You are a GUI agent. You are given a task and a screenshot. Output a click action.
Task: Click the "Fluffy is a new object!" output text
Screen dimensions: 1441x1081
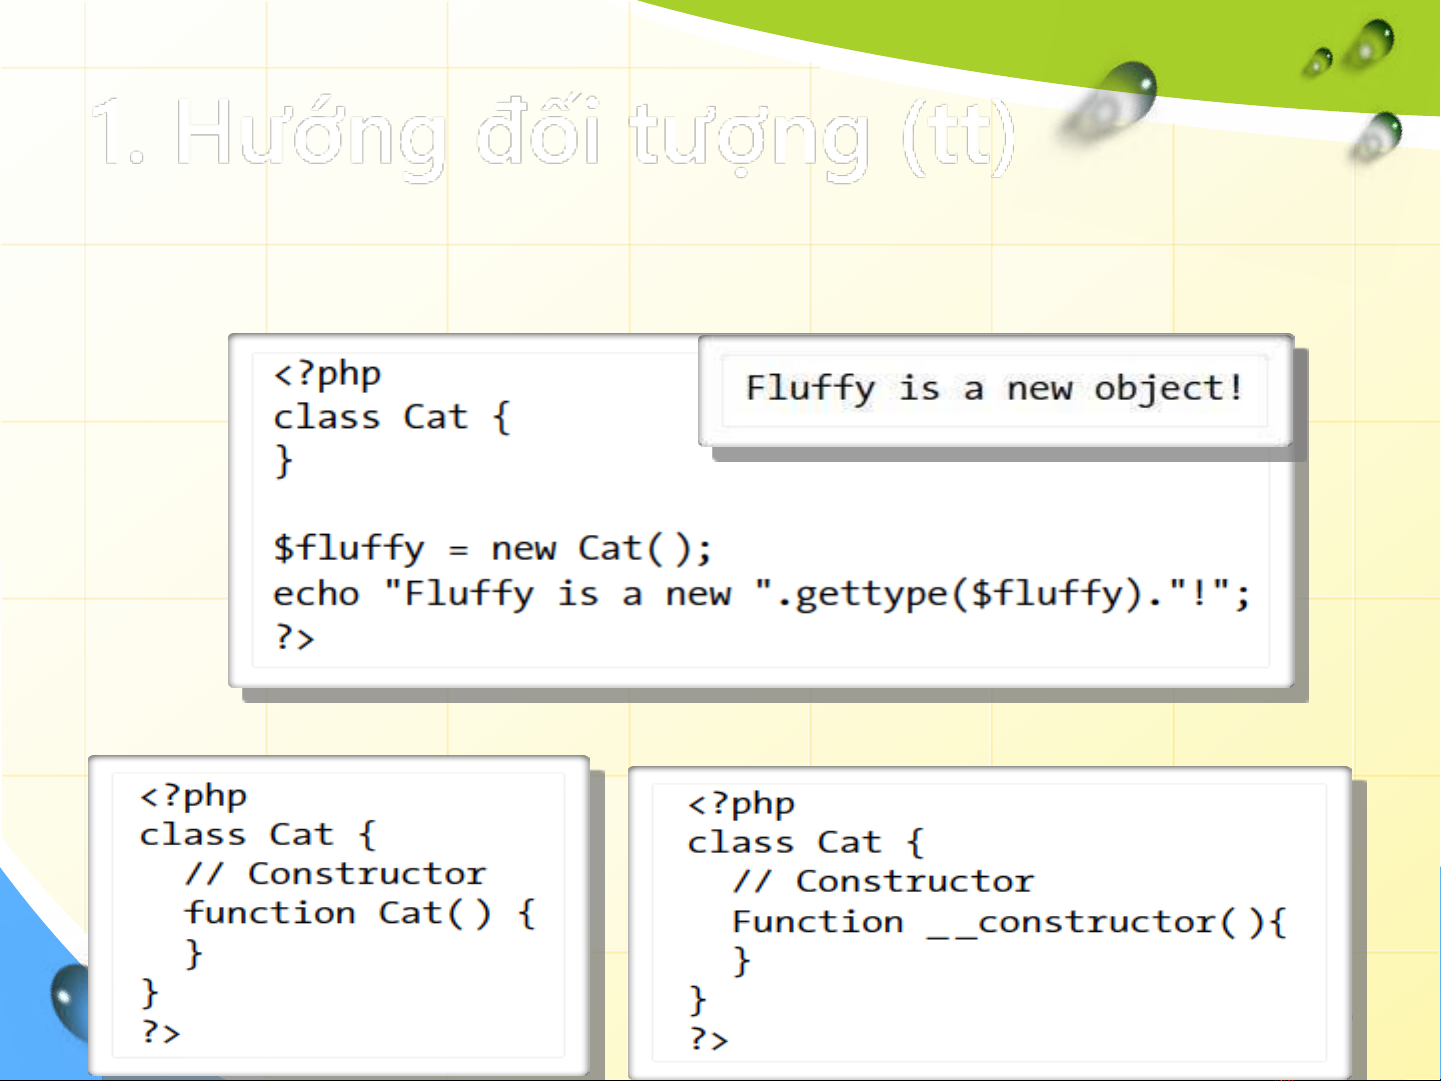994,388
